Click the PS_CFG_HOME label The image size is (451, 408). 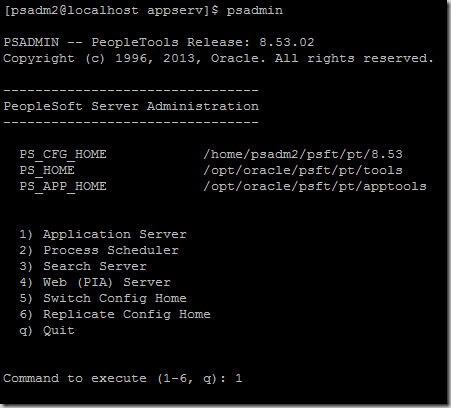[63, 154]
